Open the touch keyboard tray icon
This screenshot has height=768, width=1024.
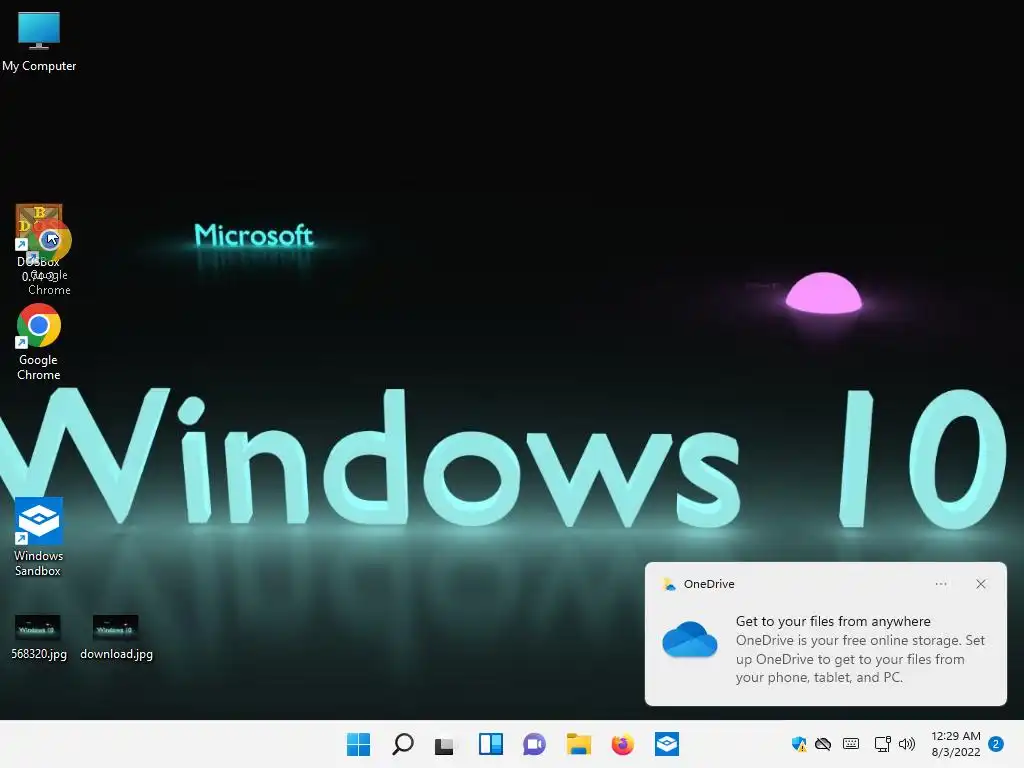[851, 744]
